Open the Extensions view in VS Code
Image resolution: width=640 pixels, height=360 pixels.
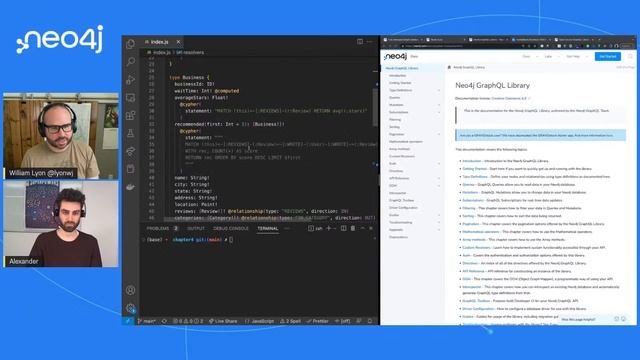pos(131,116)
